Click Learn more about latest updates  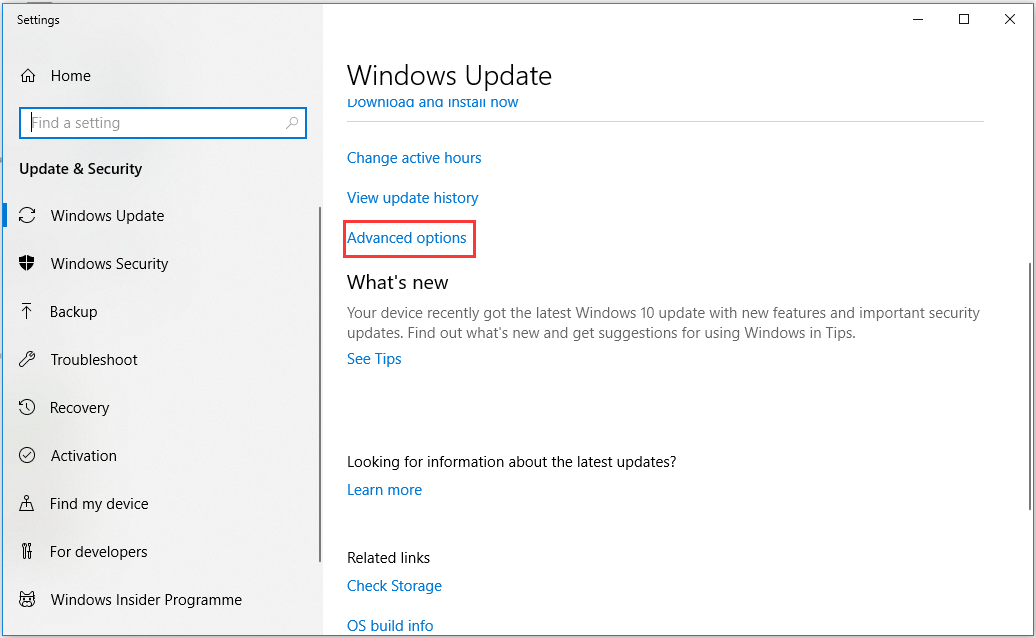click(x=384, y=490)
